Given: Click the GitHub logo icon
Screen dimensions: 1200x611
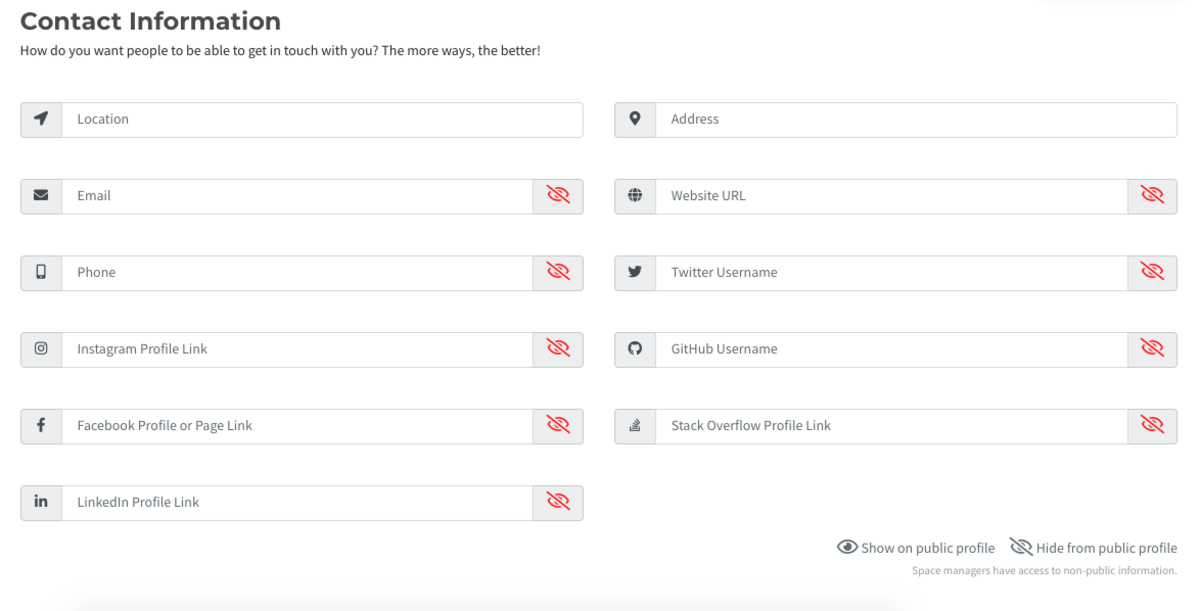Looking at the screenshot, I should (x=635, y=349).
